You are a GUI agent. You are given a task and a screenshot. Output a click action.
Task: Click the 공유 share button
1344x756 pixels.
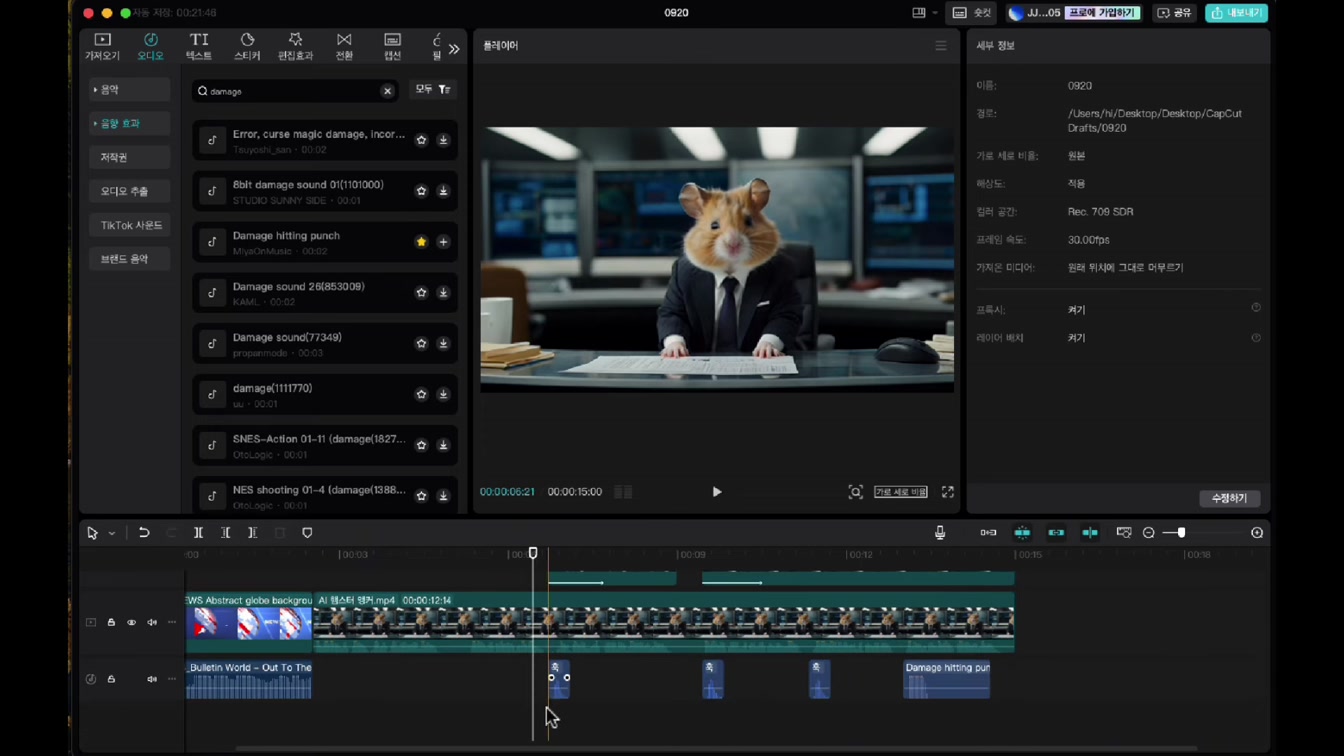(x=1174, y=13)
